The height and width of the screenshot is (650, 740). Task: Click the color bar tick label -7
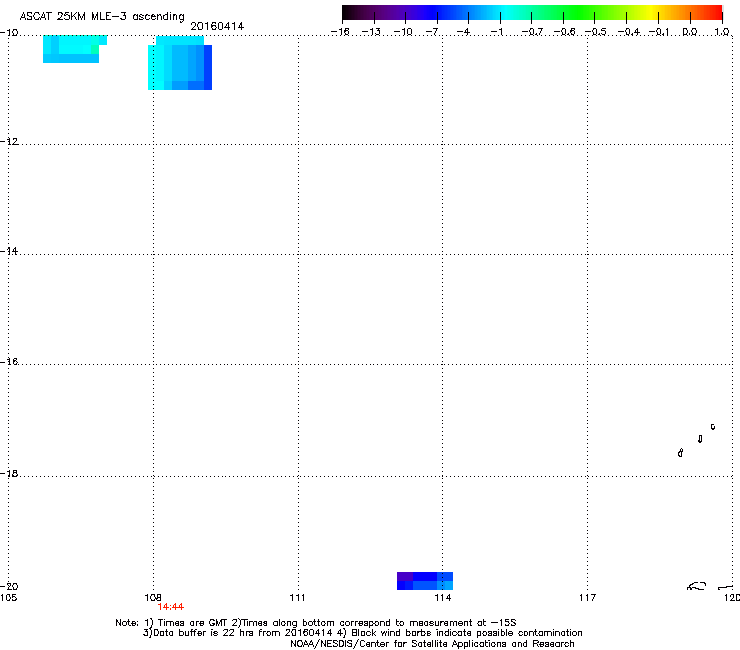click(x=434, y=32)
